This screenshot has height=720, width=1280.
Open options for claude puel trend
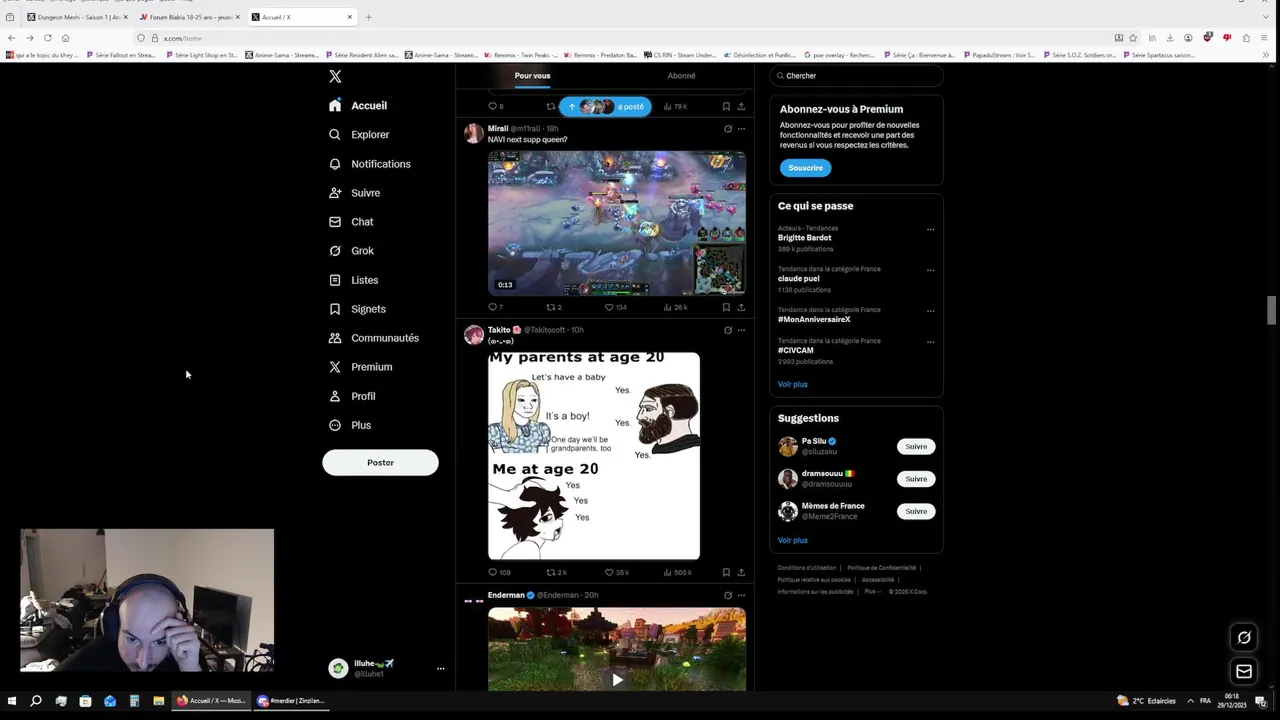[930, 270]
